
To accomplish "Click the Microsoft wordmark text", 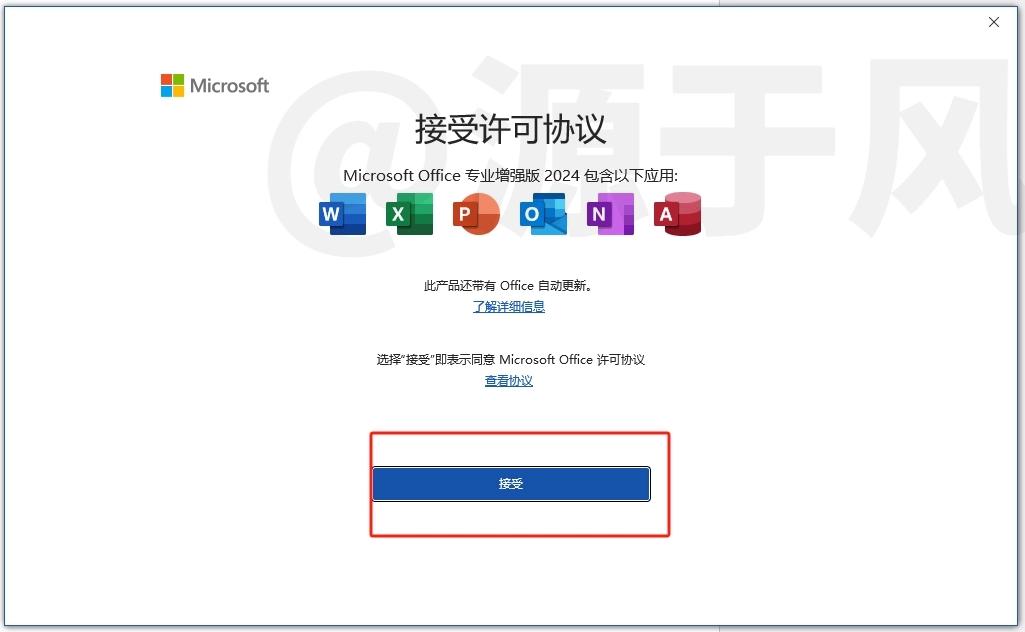I will [x=229, y=86].
